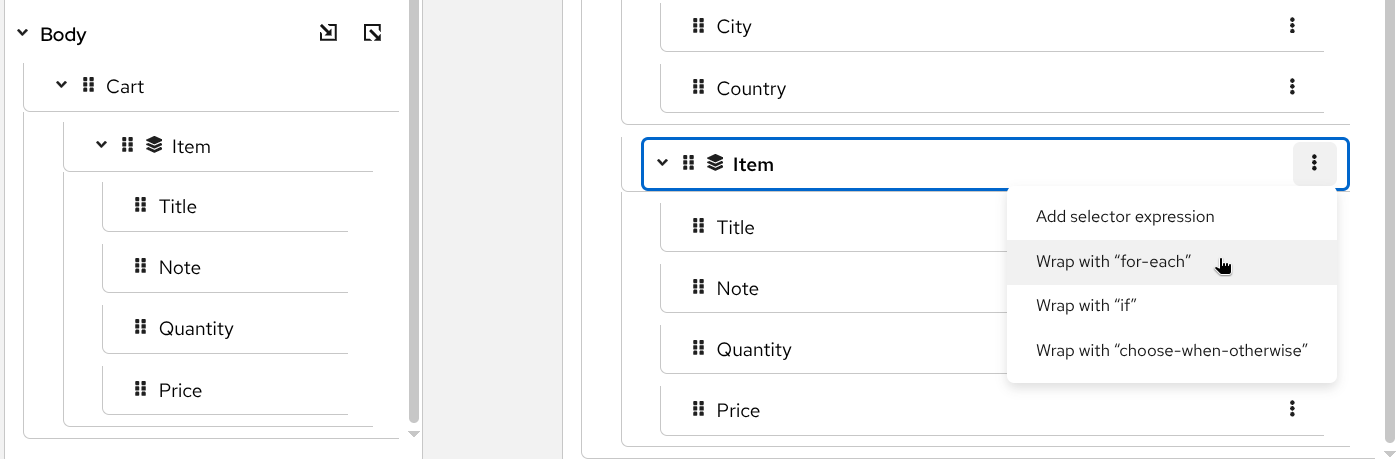
Task: Open kebab menu for right Price field
Action: [x=1292, y=409]
